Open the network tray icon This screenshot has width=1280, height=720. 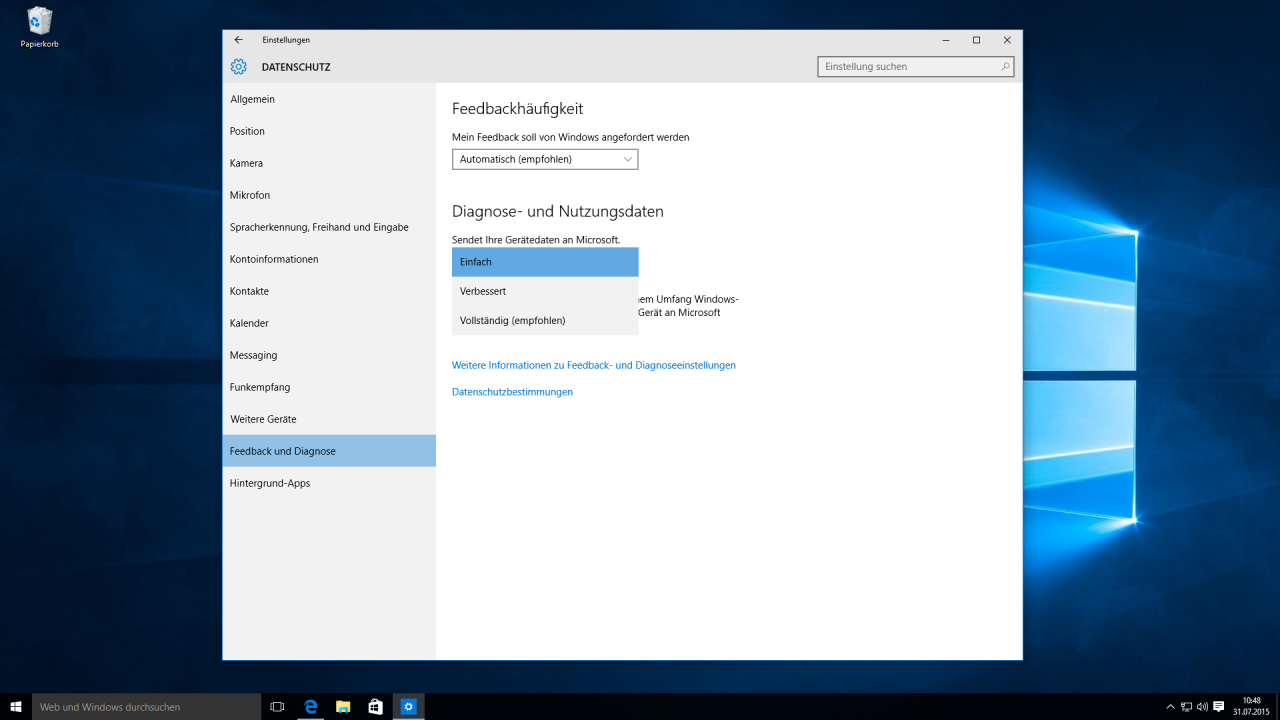coord(1187,707)
